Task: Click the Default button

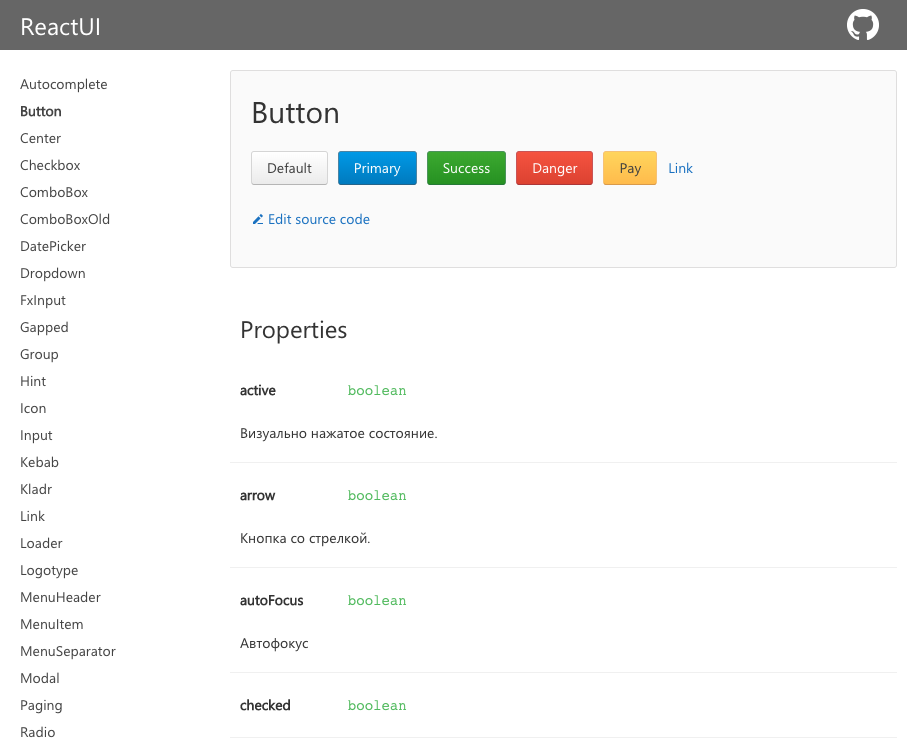Action: pos(289,168)
